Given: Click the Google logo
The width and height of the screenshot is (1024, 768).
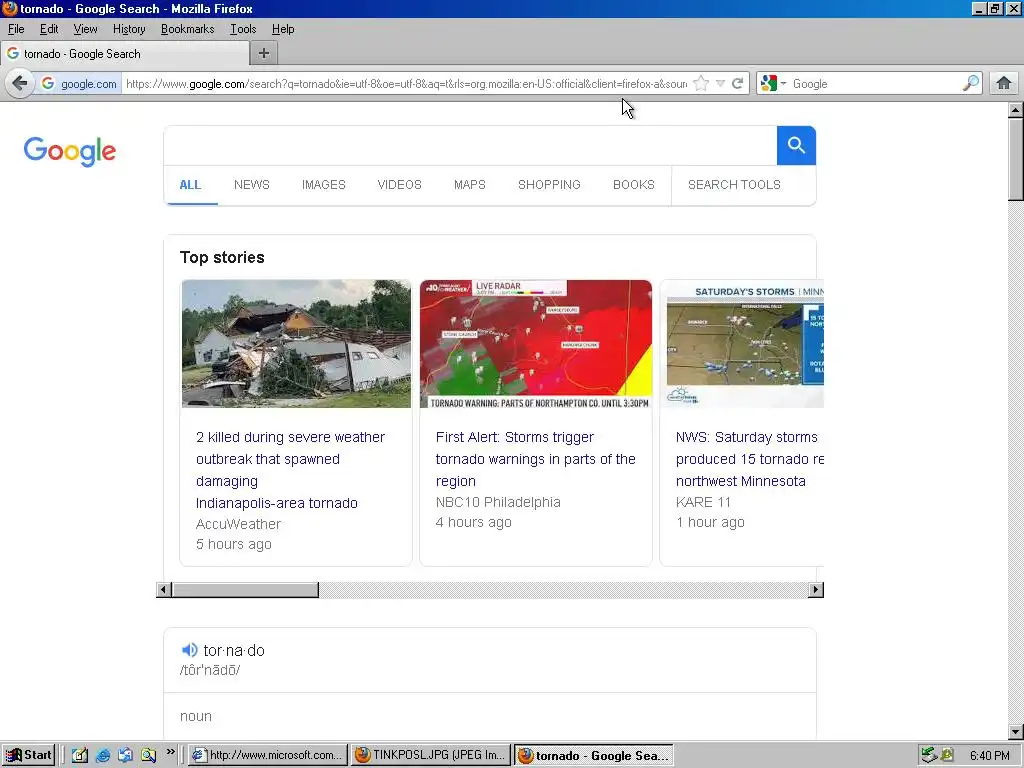Looking at the screenshot, I should (x=70, y=152).
